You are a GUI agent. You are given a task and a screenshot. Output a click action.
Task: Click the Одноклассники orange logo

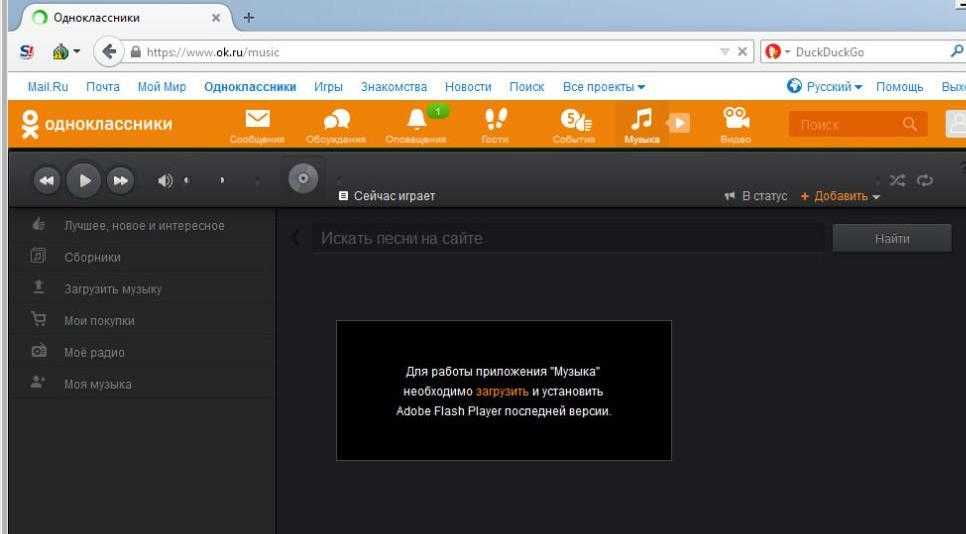(97, 124)
